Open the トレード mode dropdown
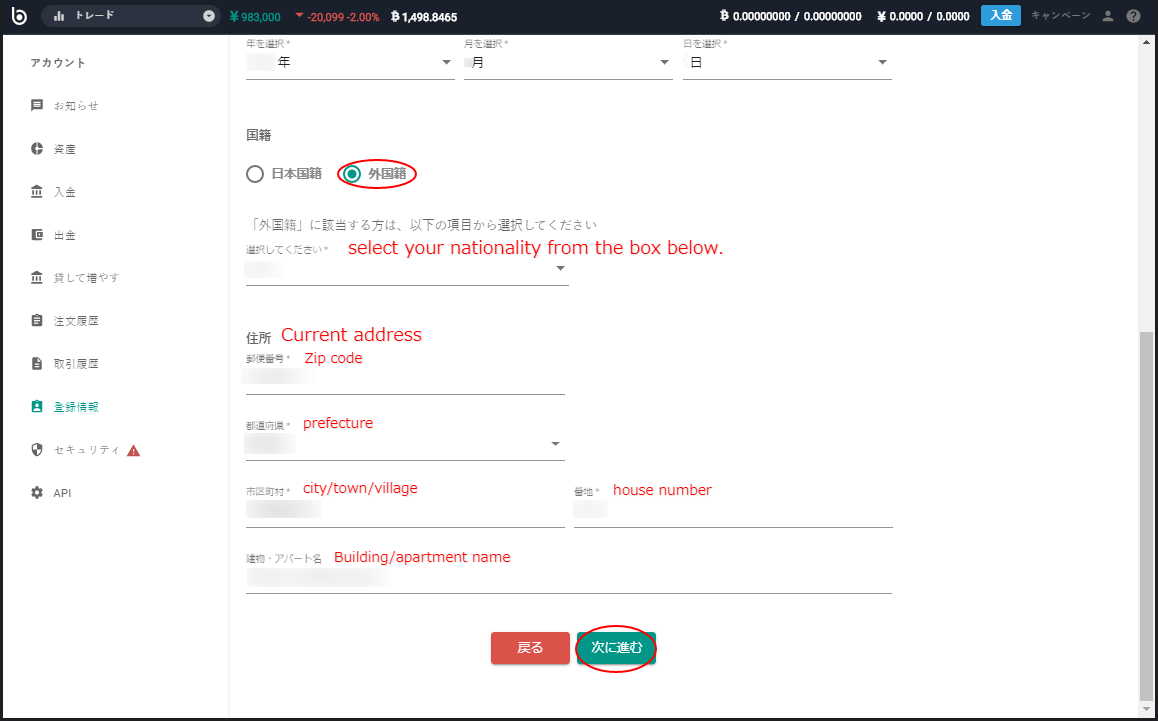The image size is (1158, 721). click(131, 16)
